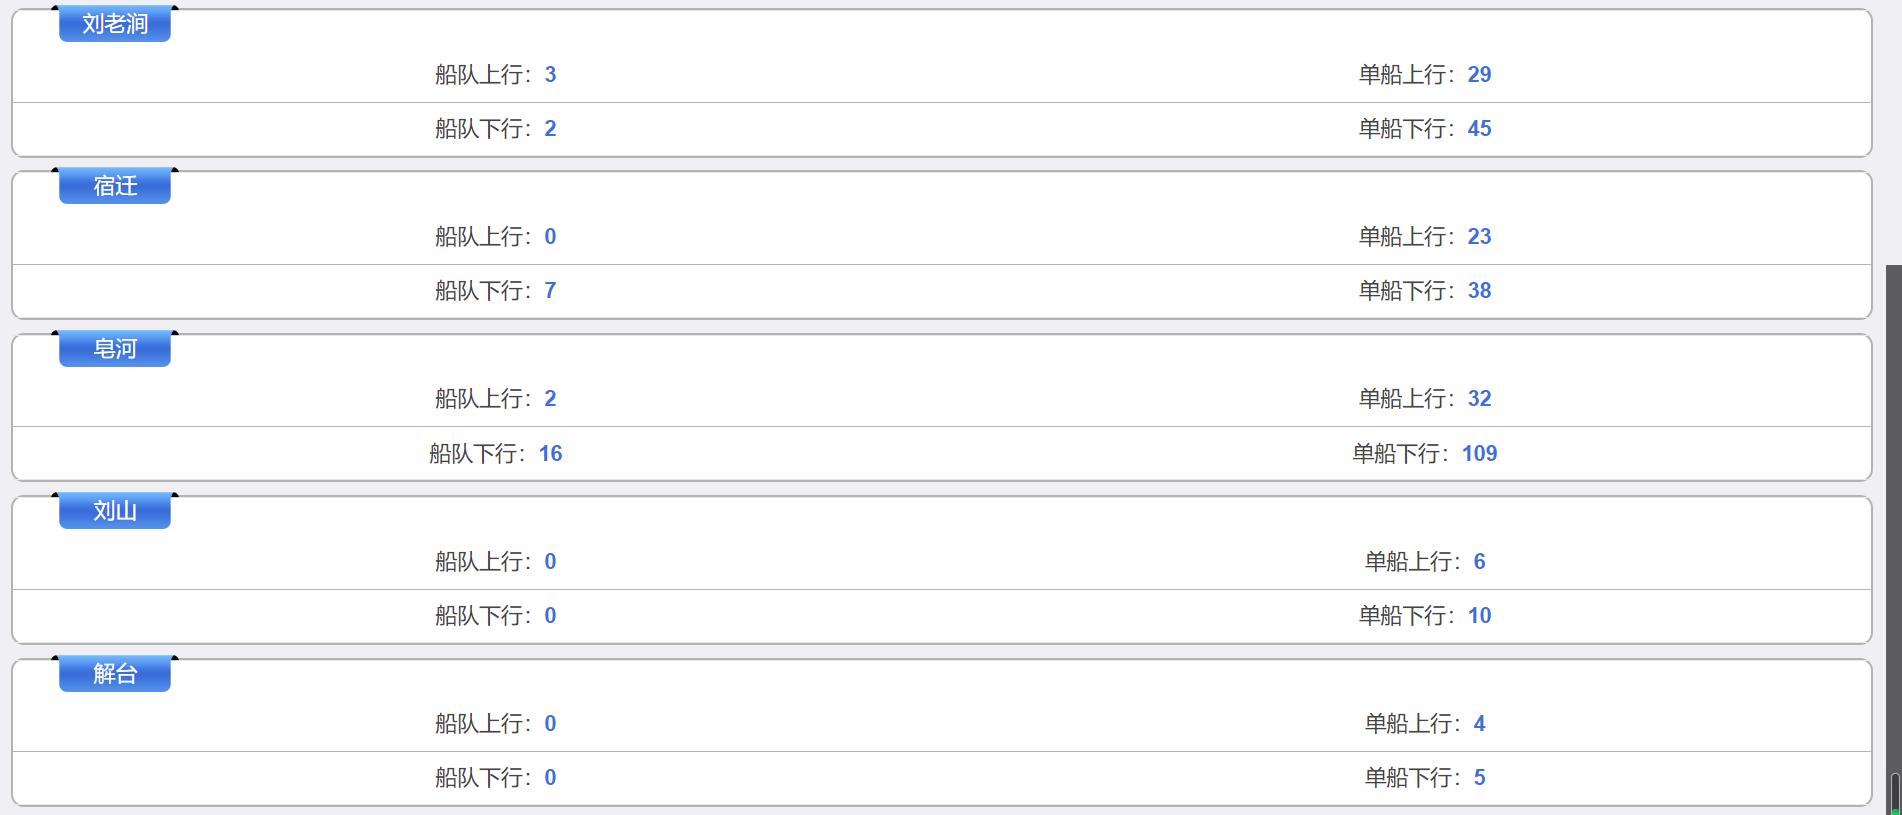Click 皂河 船队下行 value 16

tap(550, 454)
